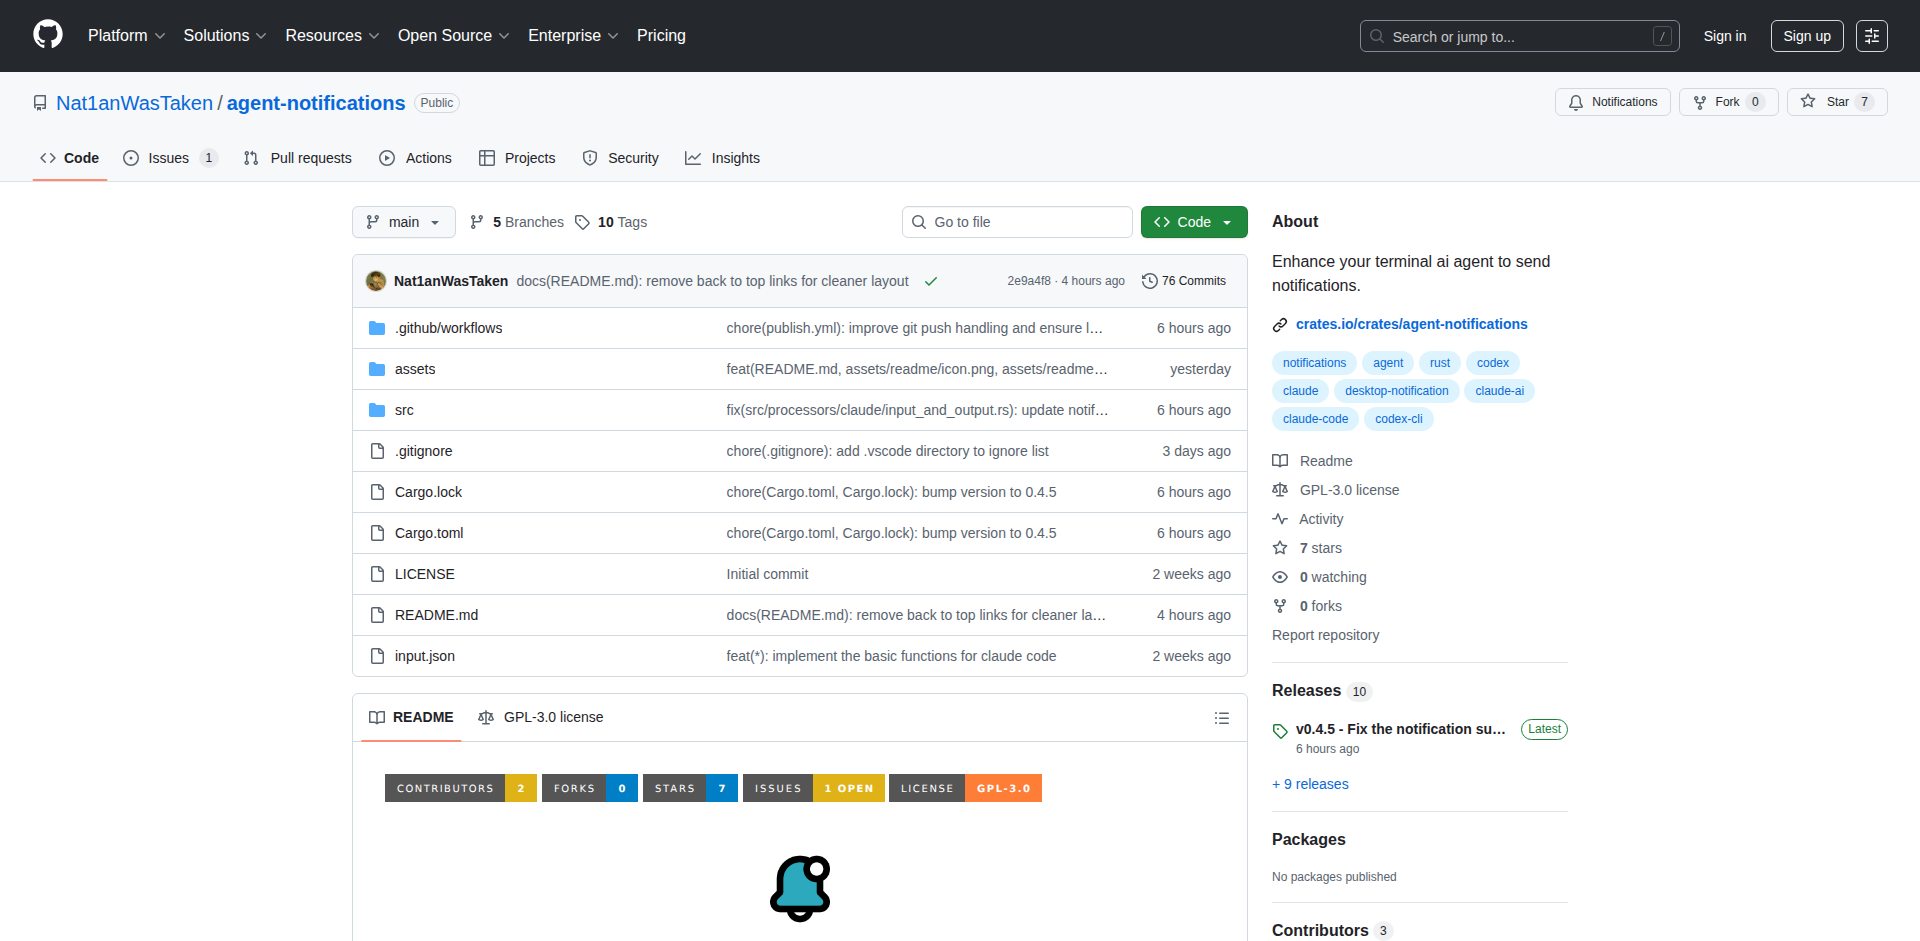Click the file icon beside .gitignore
The width and height of the screenshot is (1920, 941).
(377, 451)
